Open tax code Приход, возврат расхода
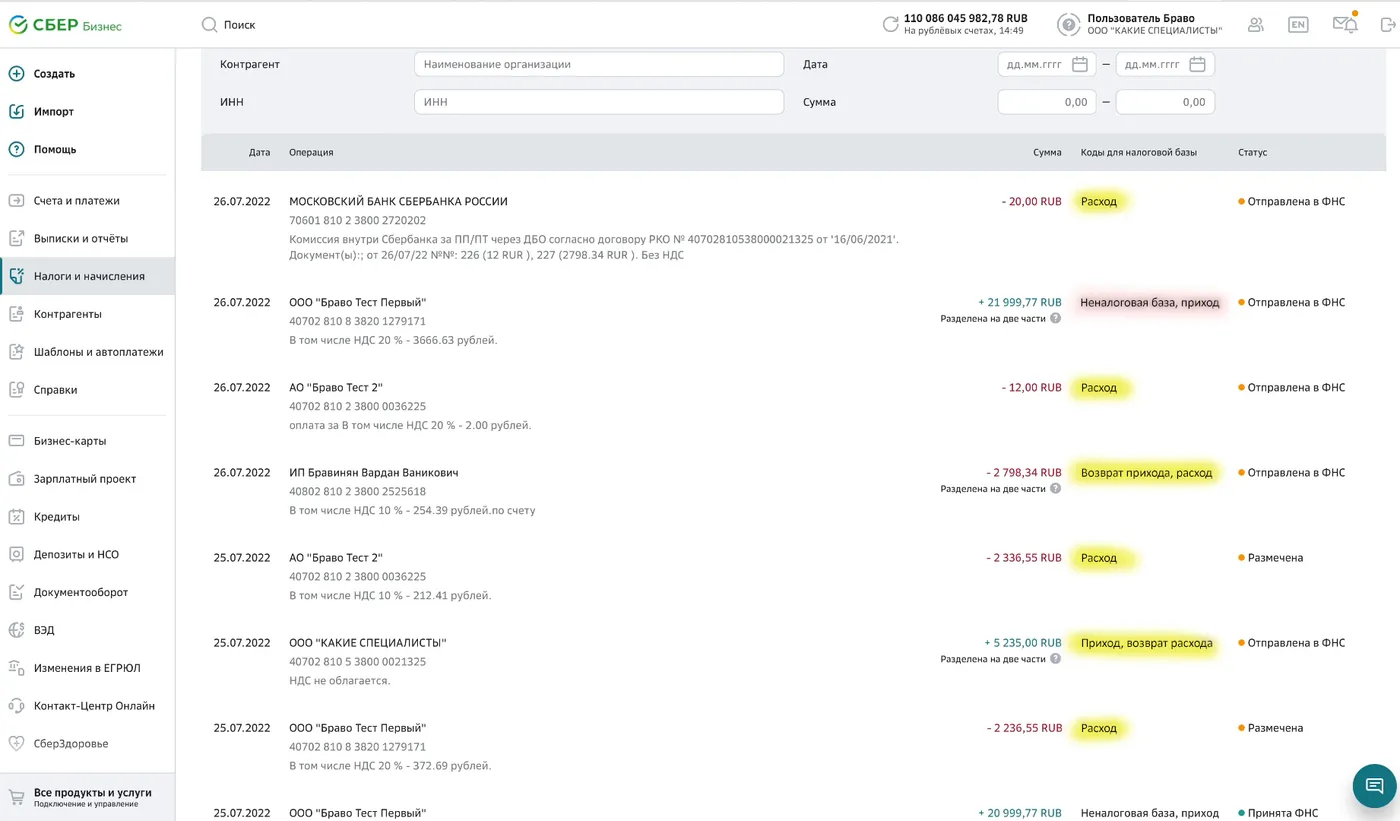Screen dimensions: 1400x821 point(1146,643)
